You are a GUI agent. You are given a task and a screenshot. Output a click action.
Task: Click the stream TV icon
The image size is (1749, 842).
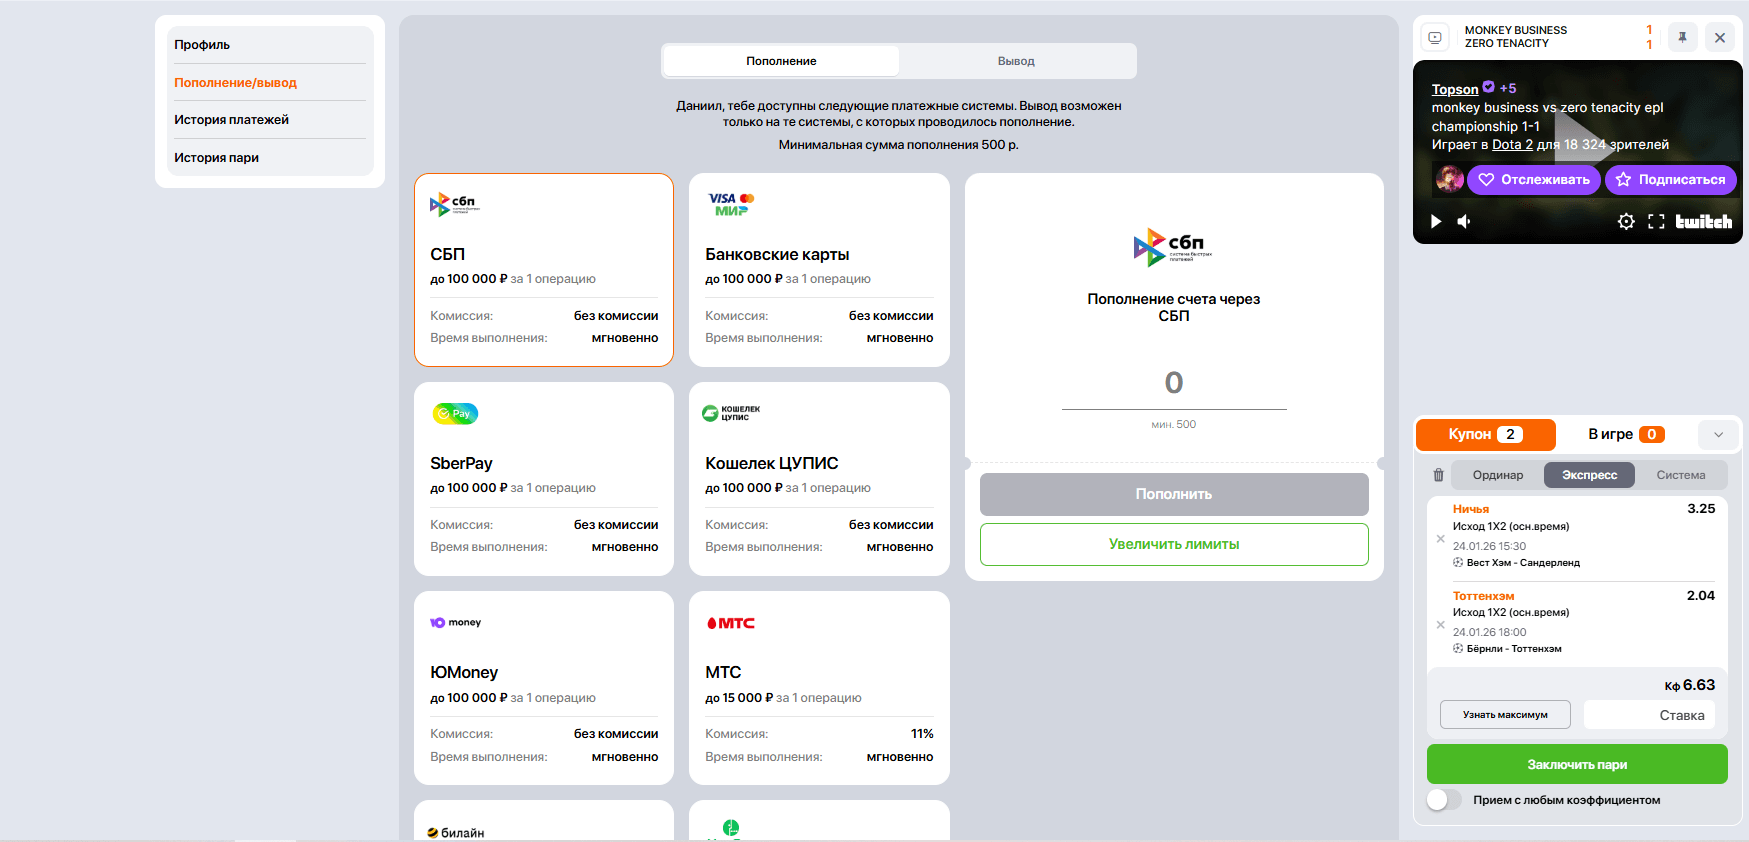1435,38
